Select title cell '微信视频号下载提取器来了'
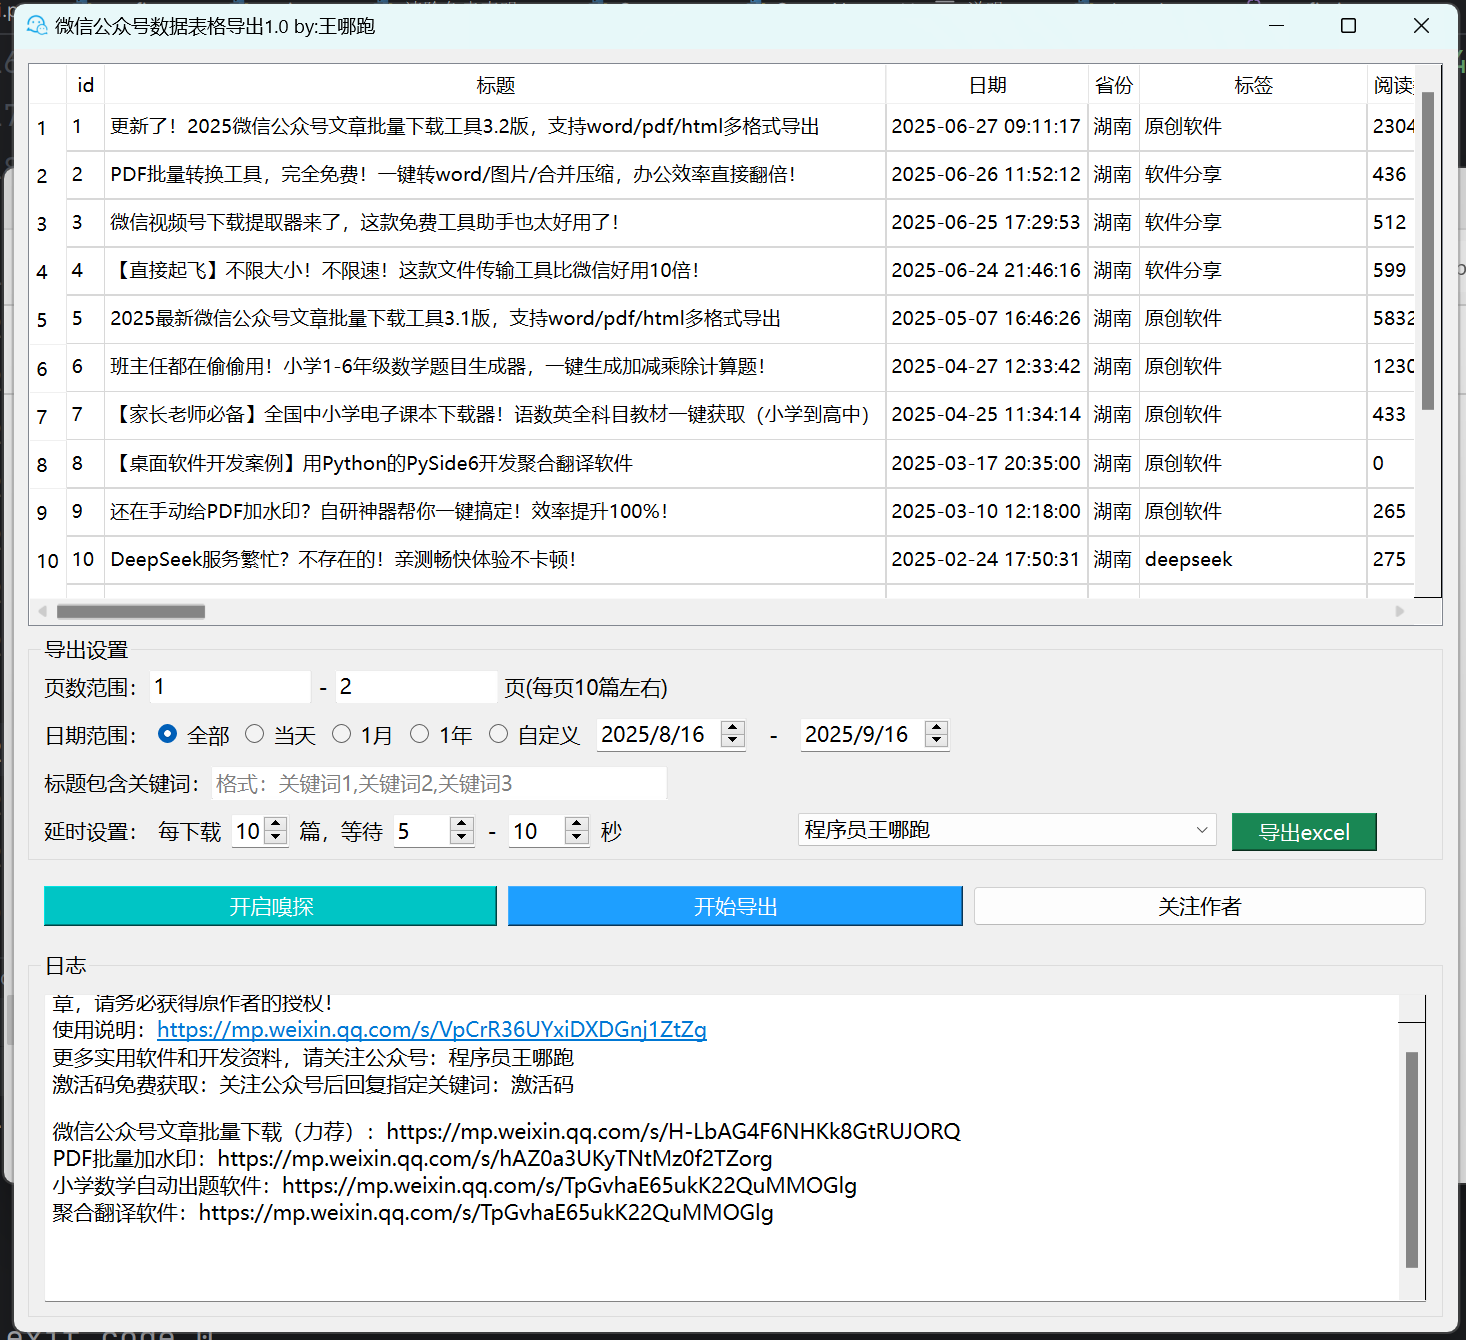Image resolution: width=1466 pixels, height=1340 pixels. tap(495, 223)
